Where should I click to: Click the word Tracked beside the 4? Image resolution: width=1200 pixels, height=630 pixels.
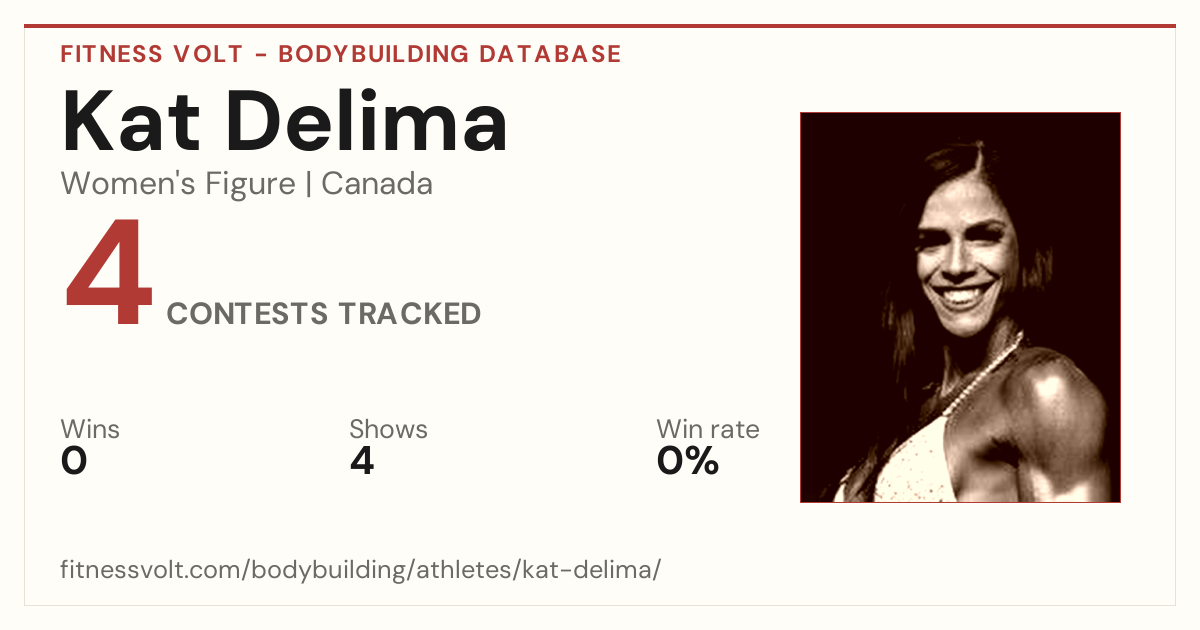coord(409,314)
